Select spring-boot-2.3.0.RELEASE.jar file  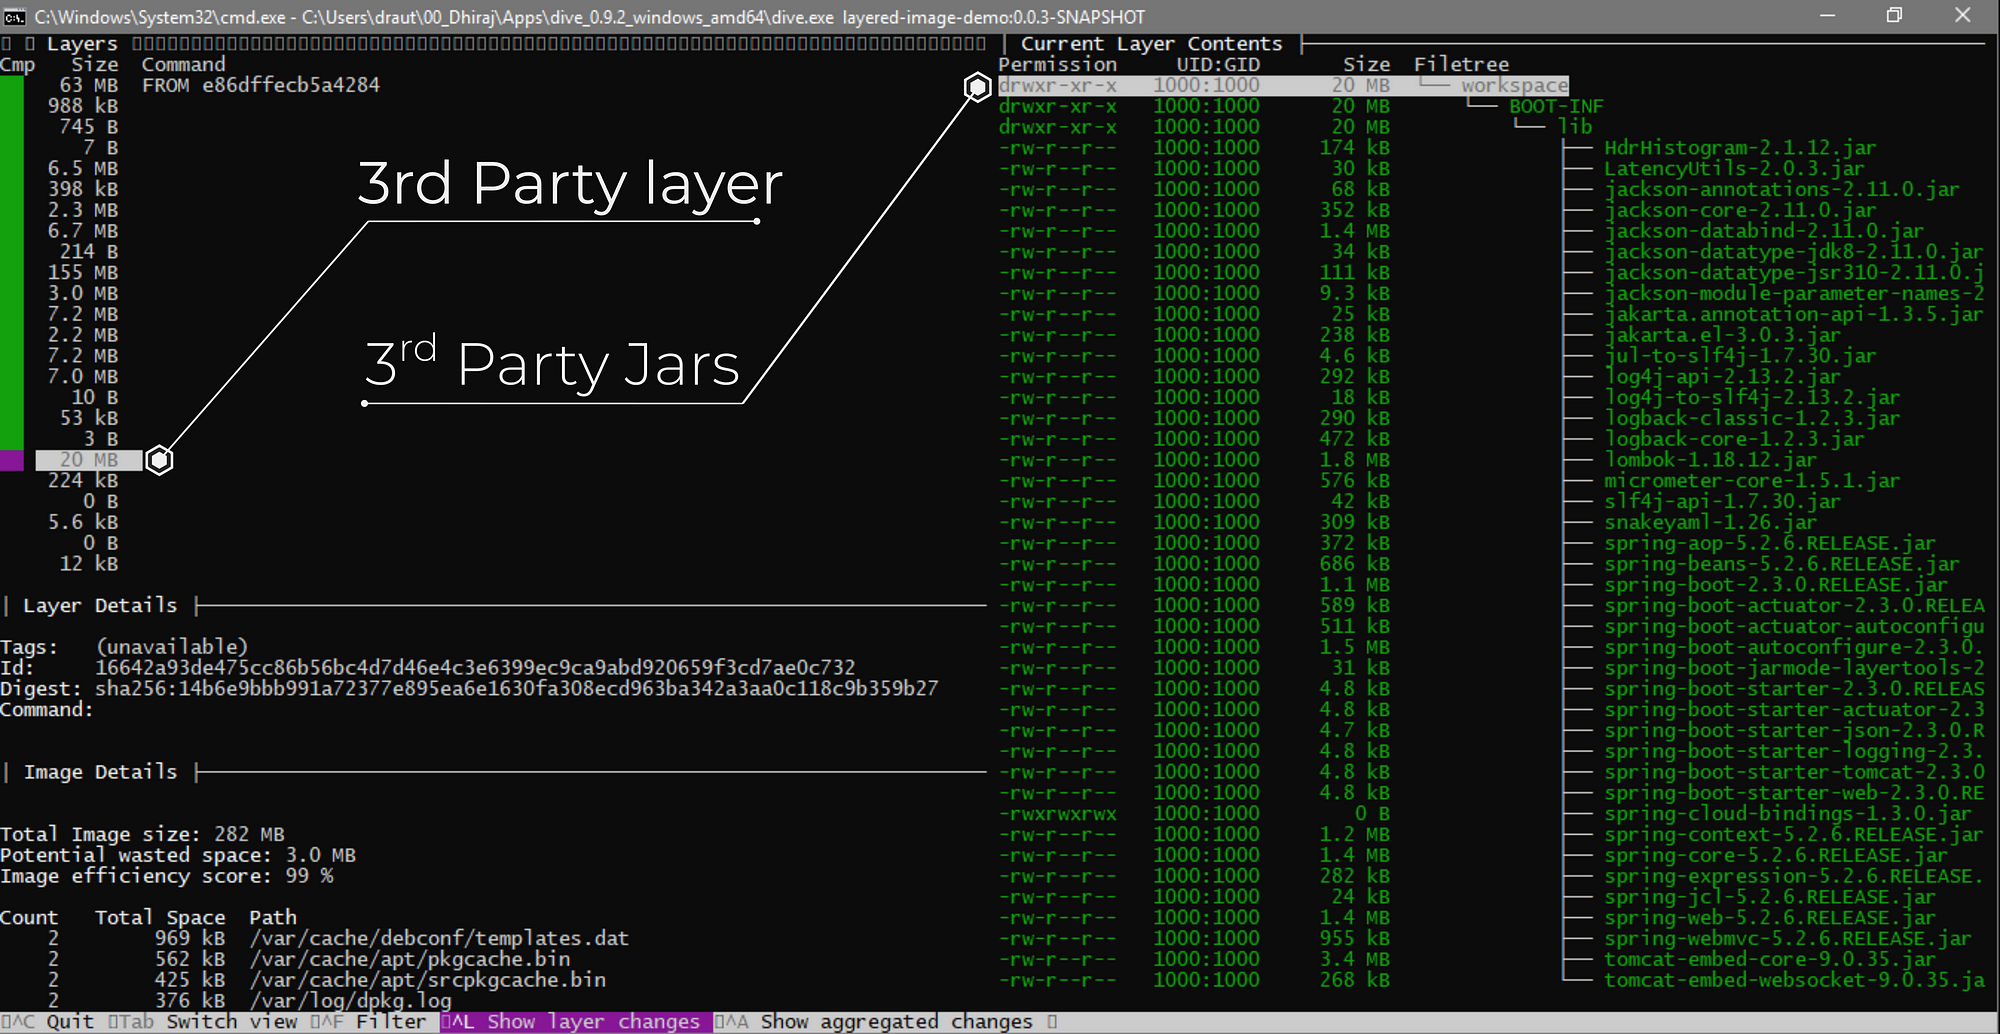1776,585
